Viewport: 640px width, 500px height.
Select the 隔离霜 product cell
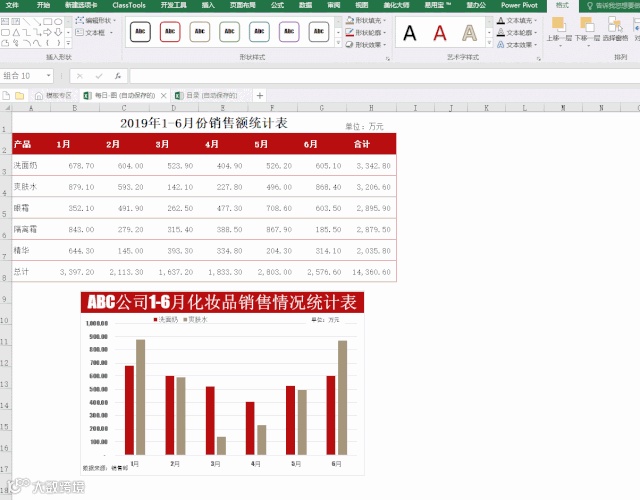click(x=31, y=229)
